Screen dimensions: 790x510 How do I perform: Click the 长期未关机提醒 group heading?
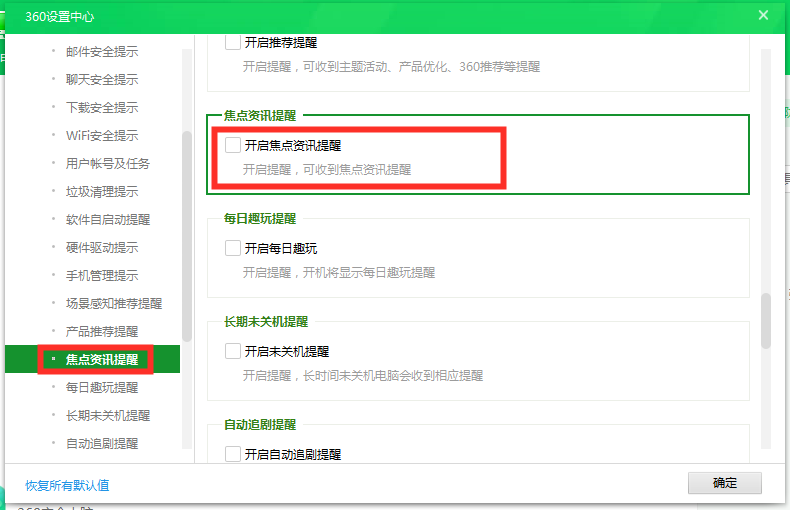pyautogui.click(x=266, y=322)
